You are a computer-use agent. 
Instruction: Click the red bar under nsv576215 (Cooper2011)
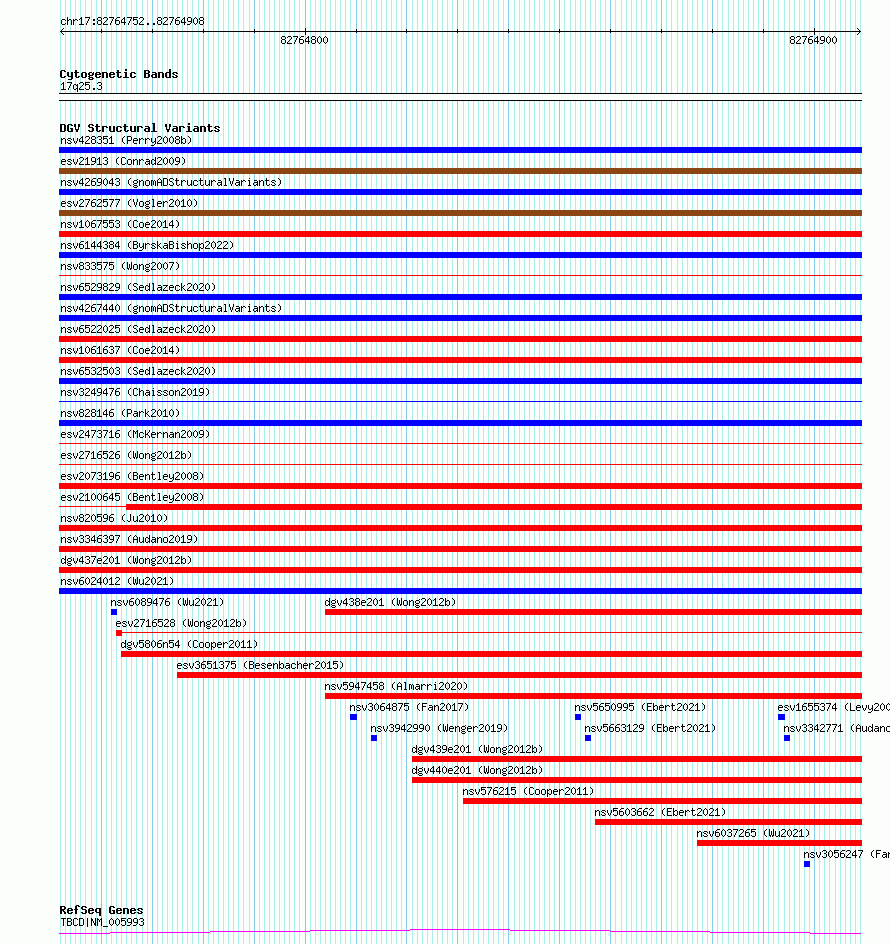662,801
